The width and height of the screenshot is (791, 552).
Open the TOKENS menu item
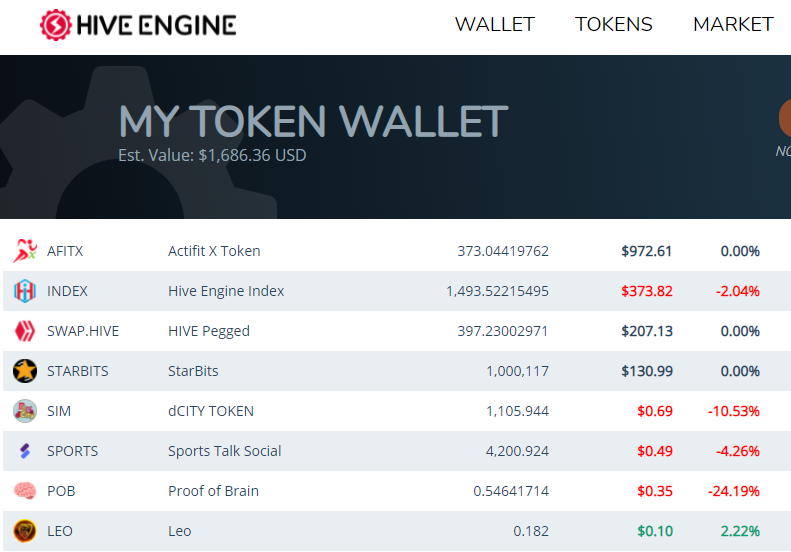pos(614,24)
